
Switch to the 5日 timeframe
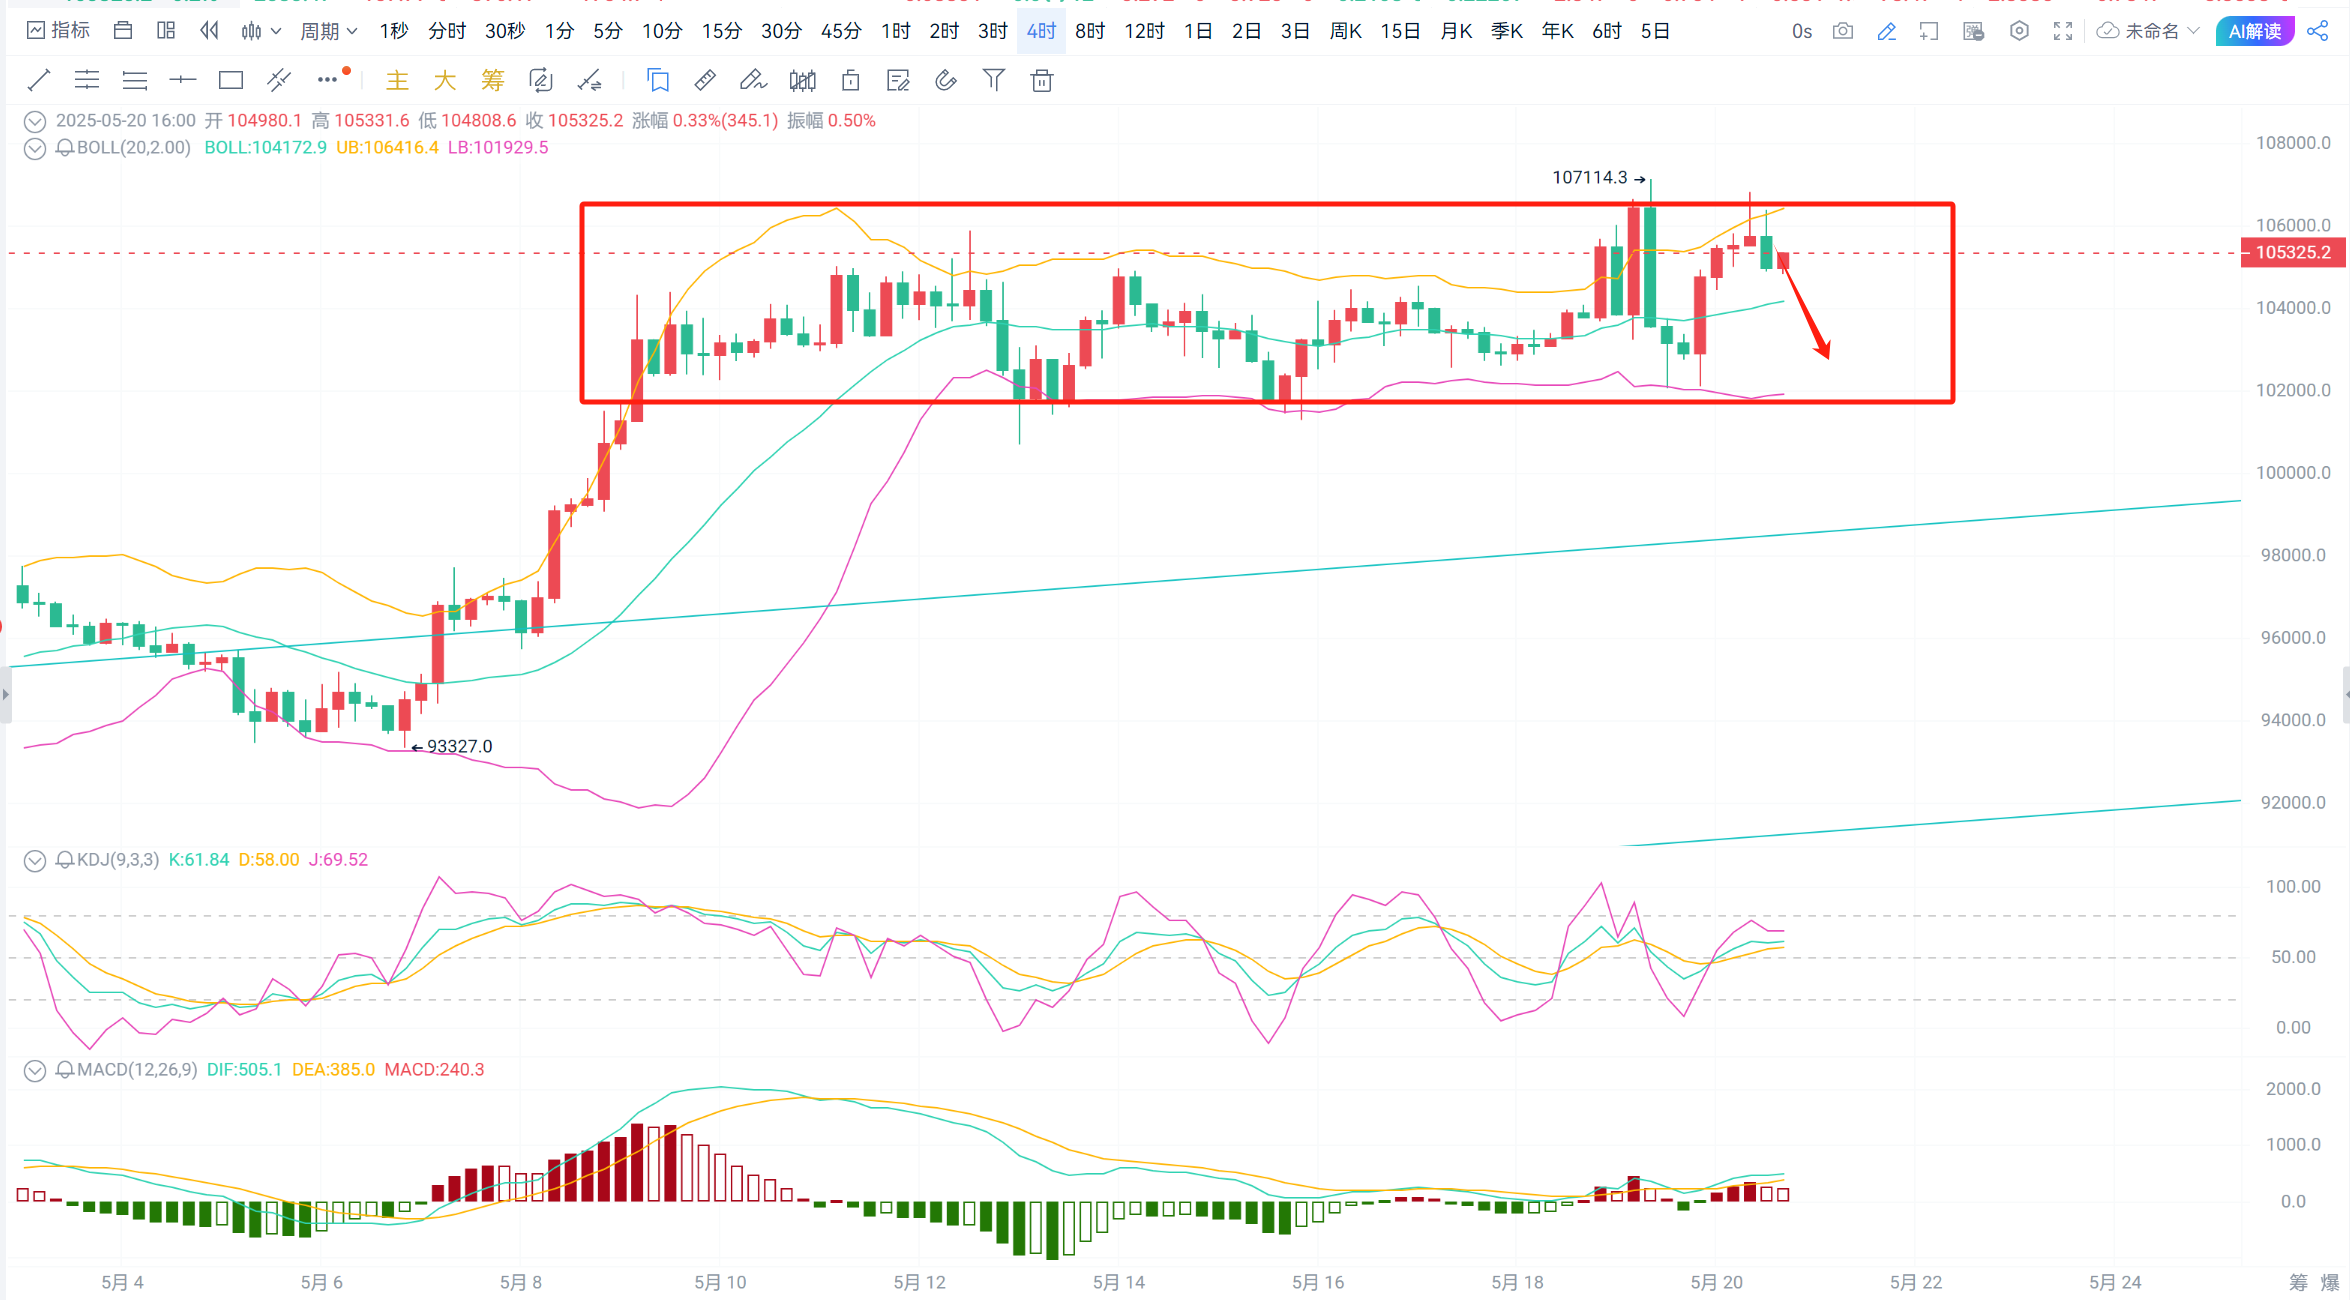(1655, 31)
